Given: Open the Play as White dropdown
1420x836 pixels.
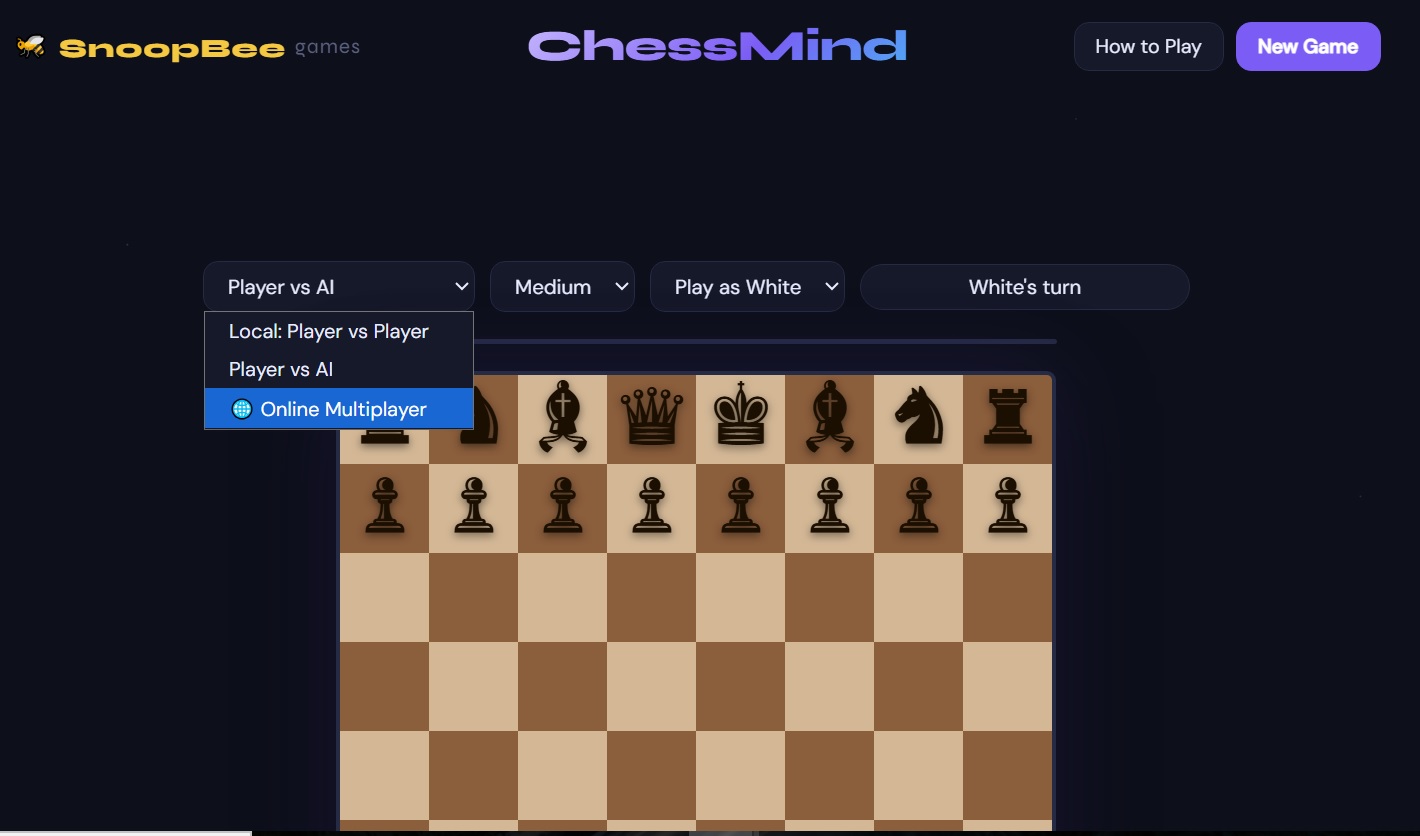Looking at the screenshot, I should click(747, 287).
